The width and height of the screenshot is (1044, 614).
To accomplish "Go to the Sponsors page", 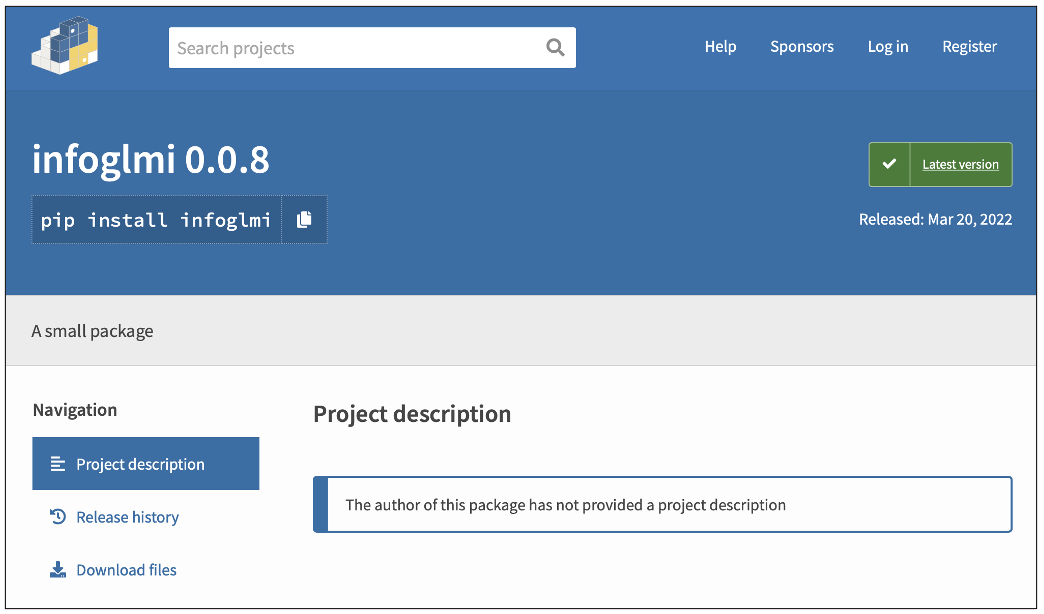I will (x=801, y=47).
